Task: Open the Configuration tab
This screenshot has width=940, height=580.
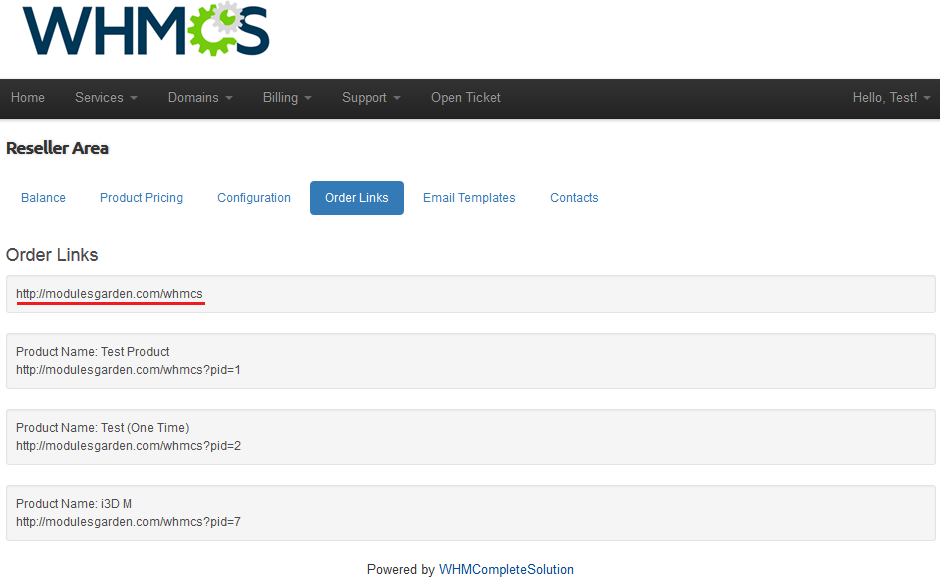Action: pyautogui.click(x=254, y=198)
